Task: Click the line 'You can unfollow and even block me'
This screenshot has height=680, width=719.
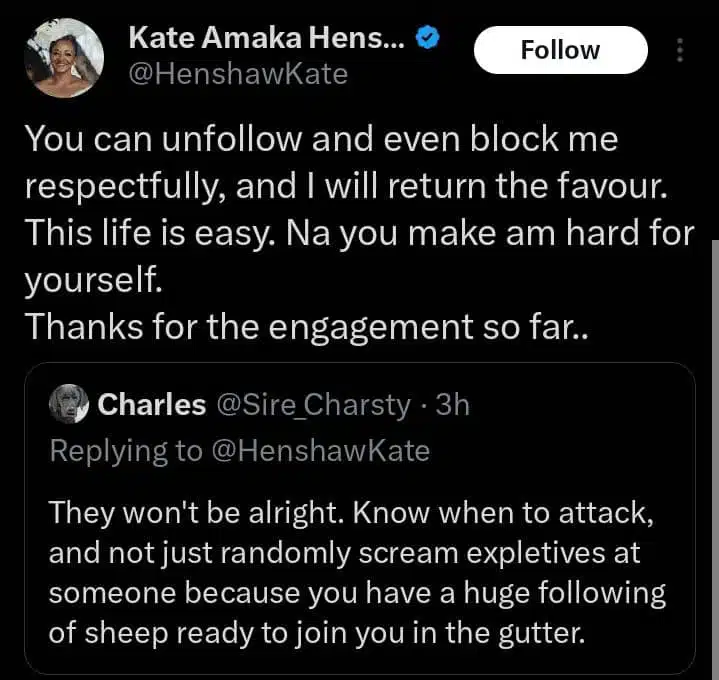Action: 320,140
